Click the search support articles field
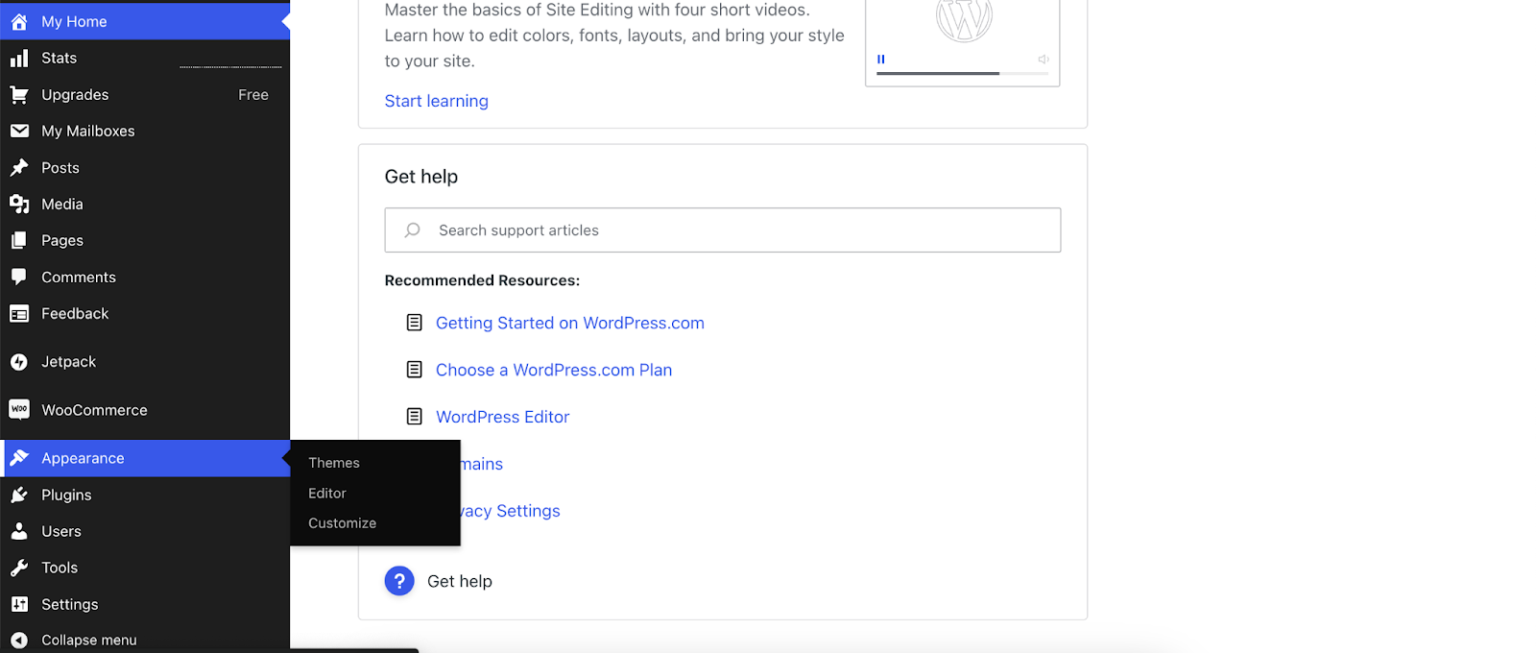This screenshot has width=1536, height=653. tap(722, 230)
